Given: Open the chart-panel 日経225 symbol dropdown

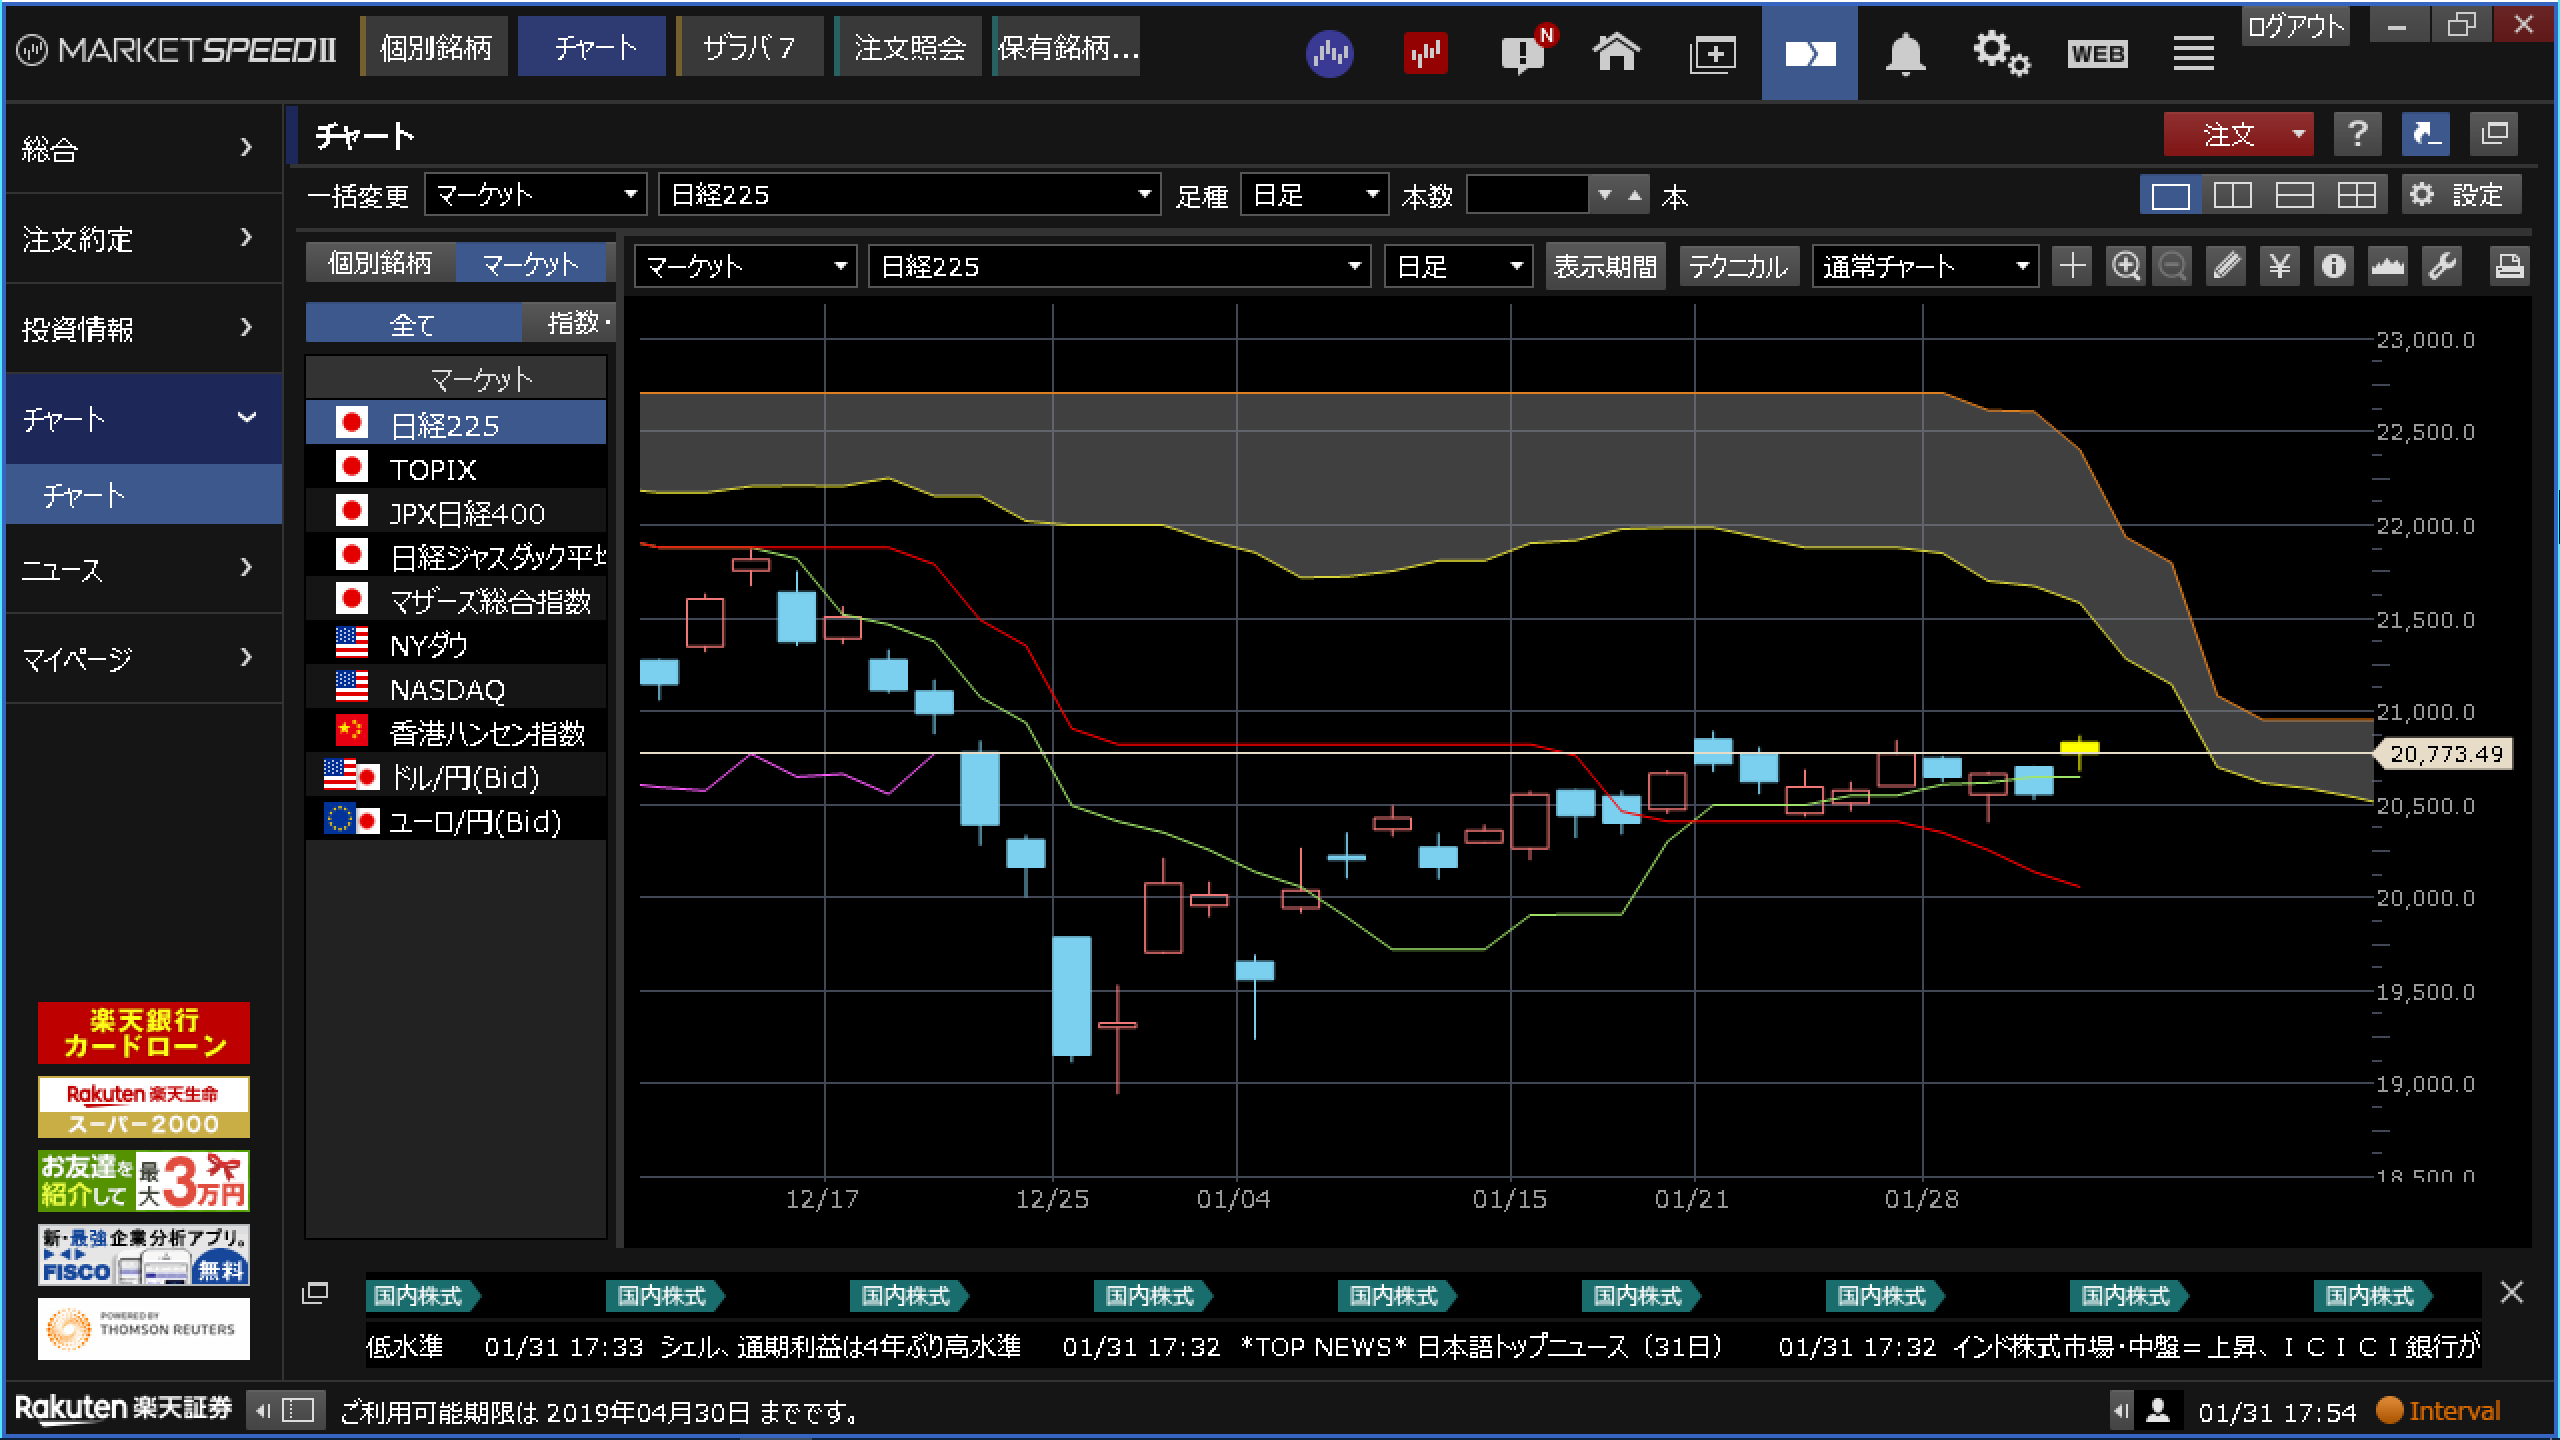Looking at the screenshot, I should click(1119, 266).
